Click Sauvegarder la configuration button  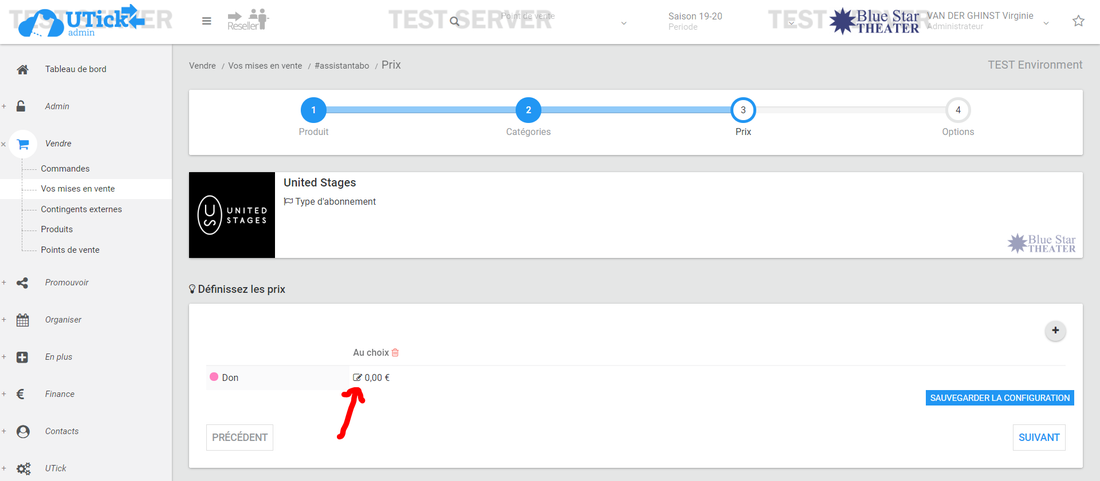pyautogui.click(x=1000, y=398)
